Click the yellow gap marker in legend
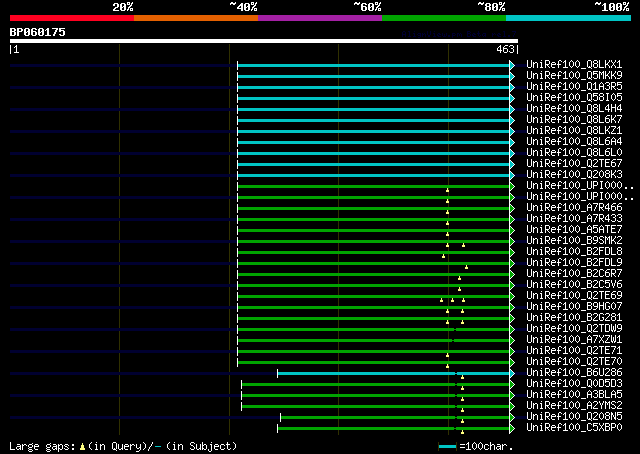Image resolution: width=640 pixels, height=454 pixels. (82, 447)
